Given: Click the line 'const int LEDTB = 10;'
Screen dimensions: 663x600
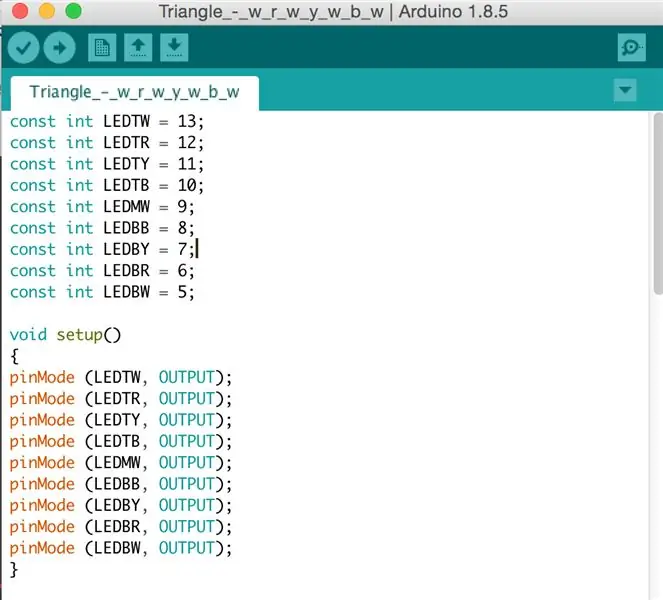Looking at the screenshot, I should [x=107, y=186].
